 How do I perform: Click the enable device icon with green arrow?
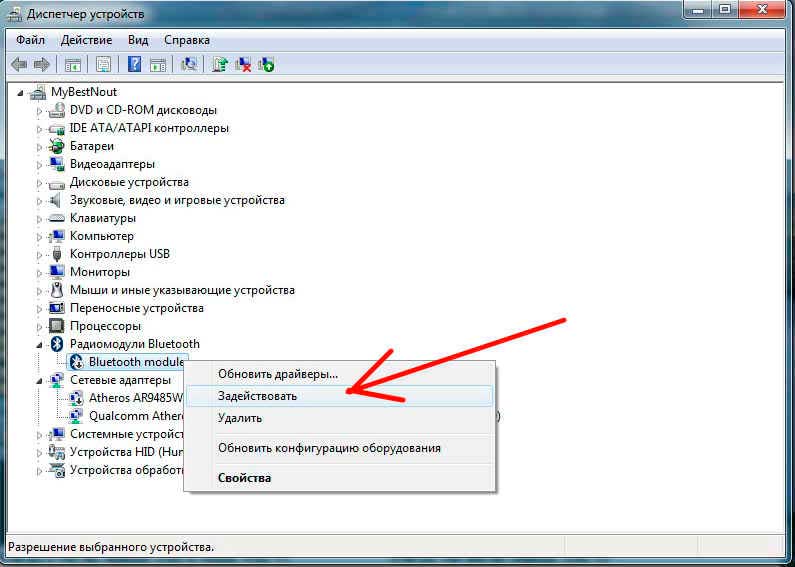tap(266, 64)
